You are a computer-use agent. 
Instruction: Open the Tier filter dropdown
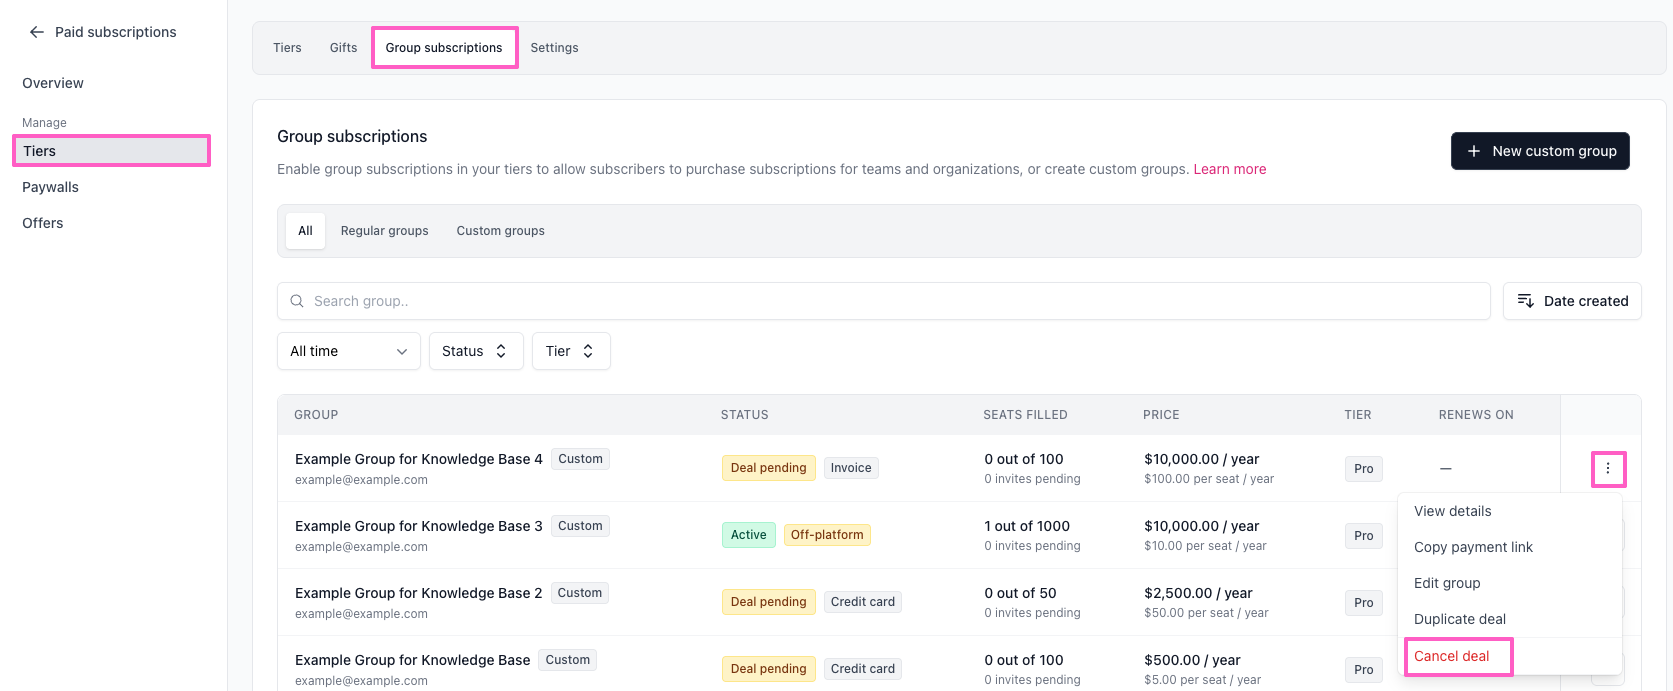(x=571, y=351)
